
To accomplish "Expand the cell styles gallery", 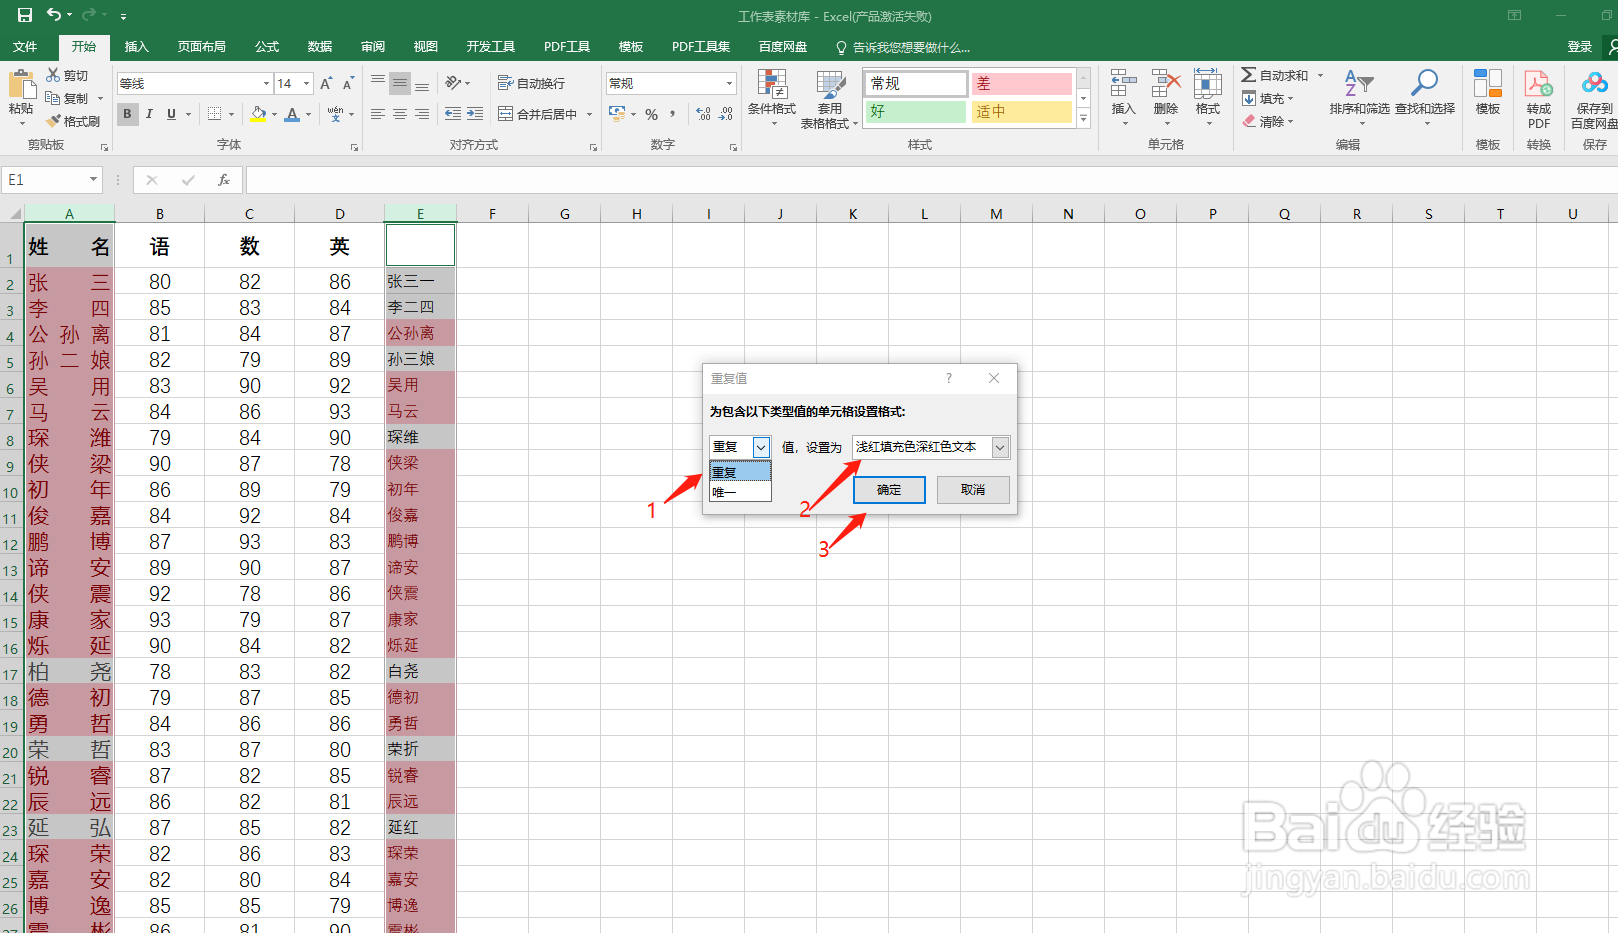I will [x=1083, y=118].
